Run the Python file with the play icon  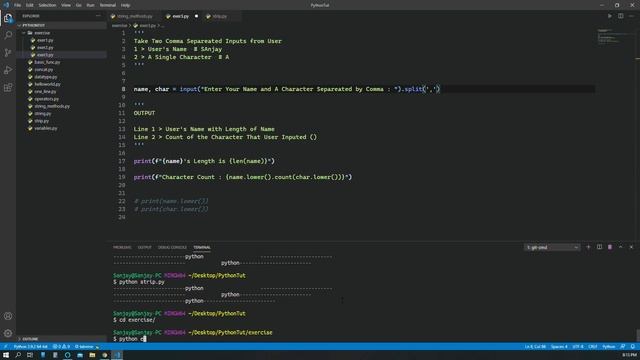click(609, 16)
